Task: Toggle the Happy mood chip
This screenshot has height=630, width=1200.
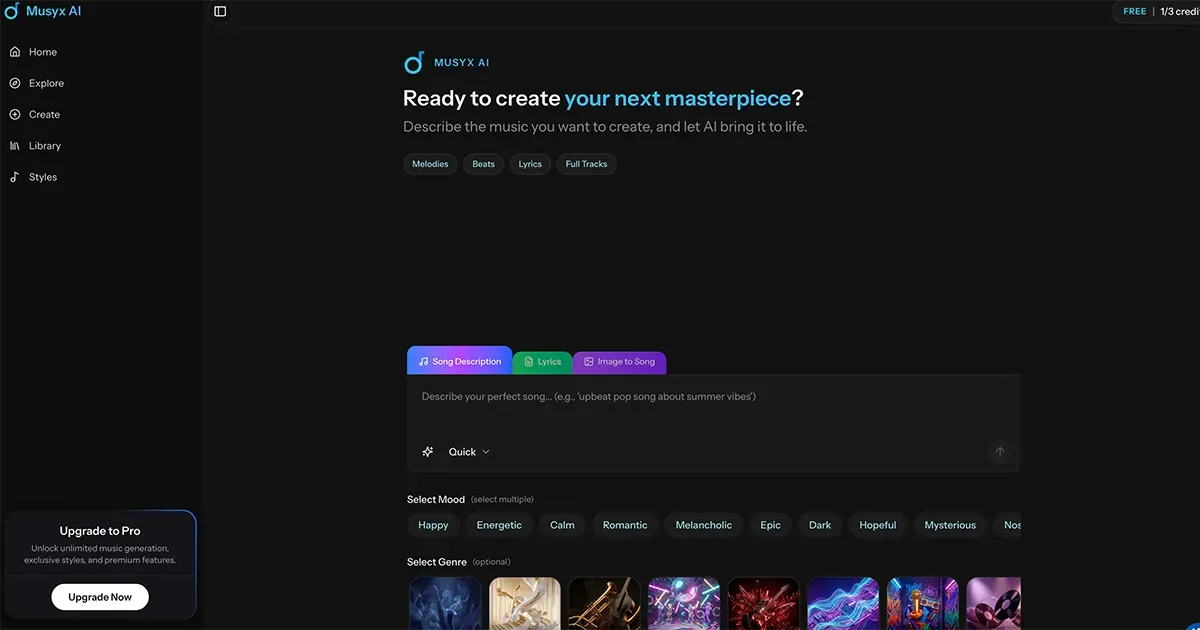Action: coord(433,525)
